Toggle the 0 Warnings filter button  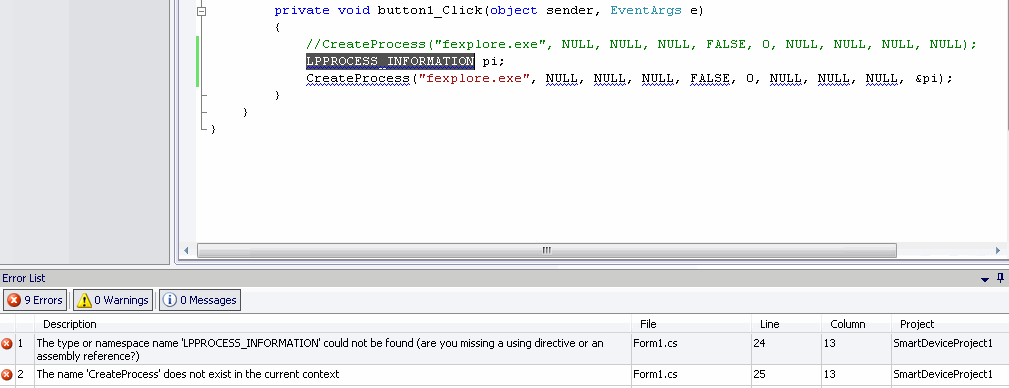pyautogui.click(x=113, y=300)
